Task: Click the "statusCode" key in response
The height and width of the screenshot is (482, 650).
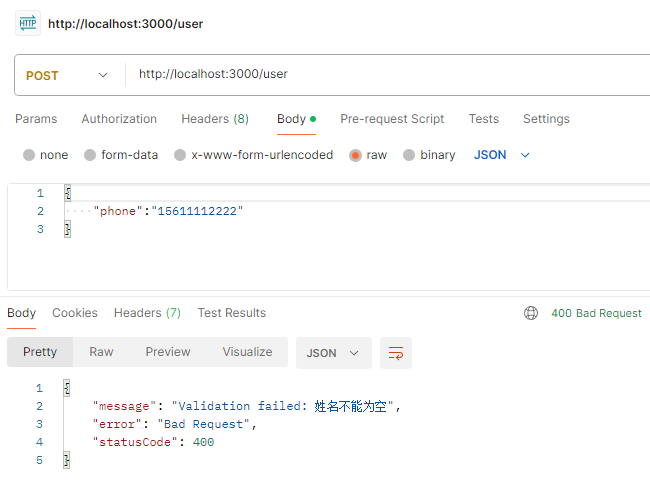Action: pyautogui.click(x=135, y=442)
